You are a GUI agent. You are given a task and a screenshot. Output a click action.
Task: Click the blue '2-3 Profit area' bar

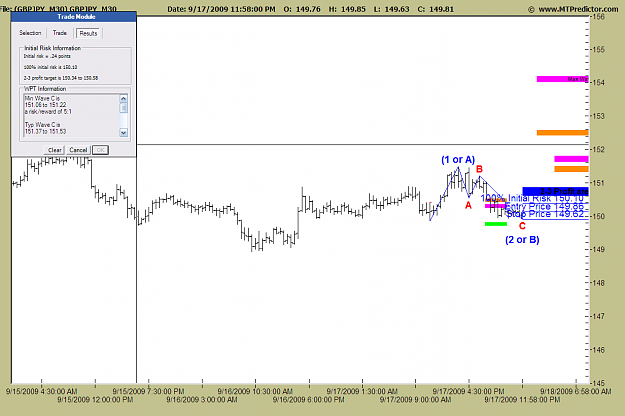click(x=555, y=191)
